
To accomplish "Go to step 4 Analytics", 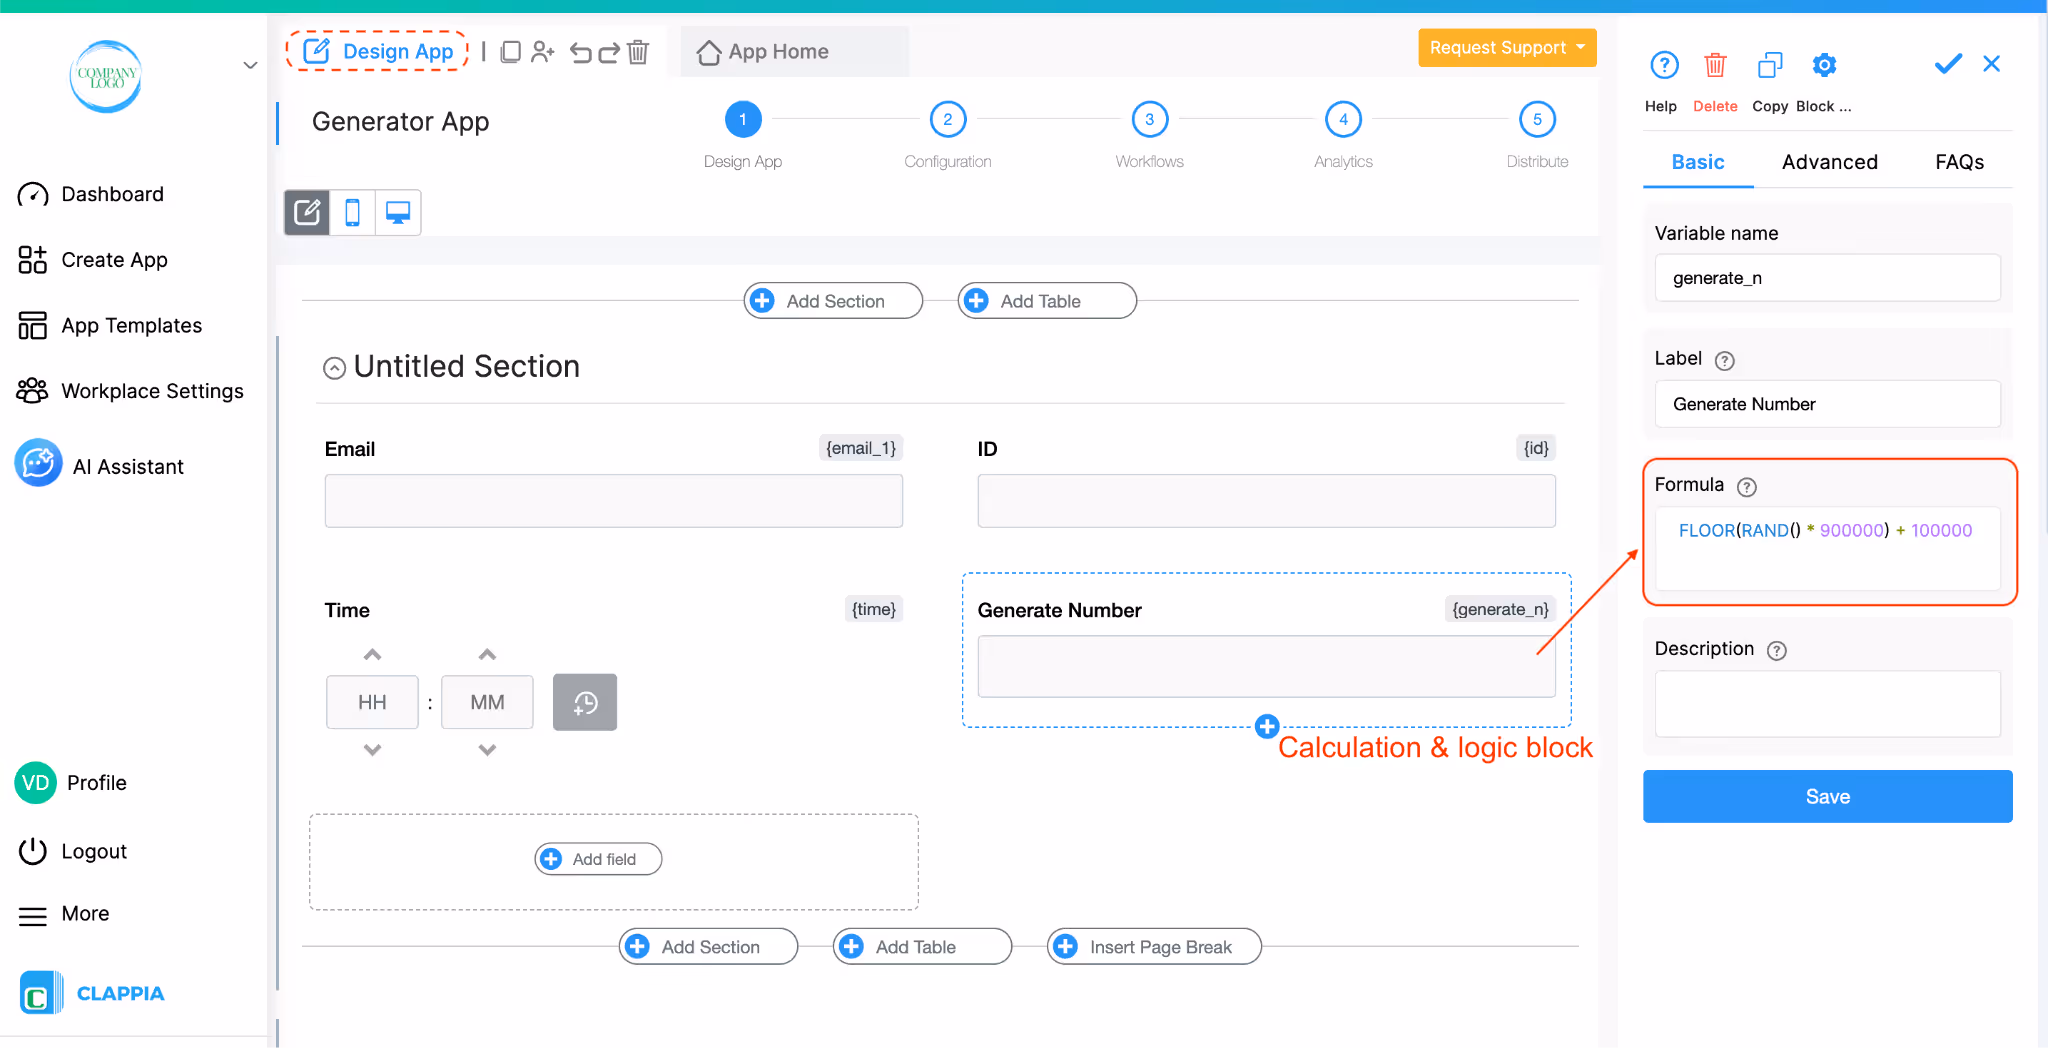I will coord(1343,119).
